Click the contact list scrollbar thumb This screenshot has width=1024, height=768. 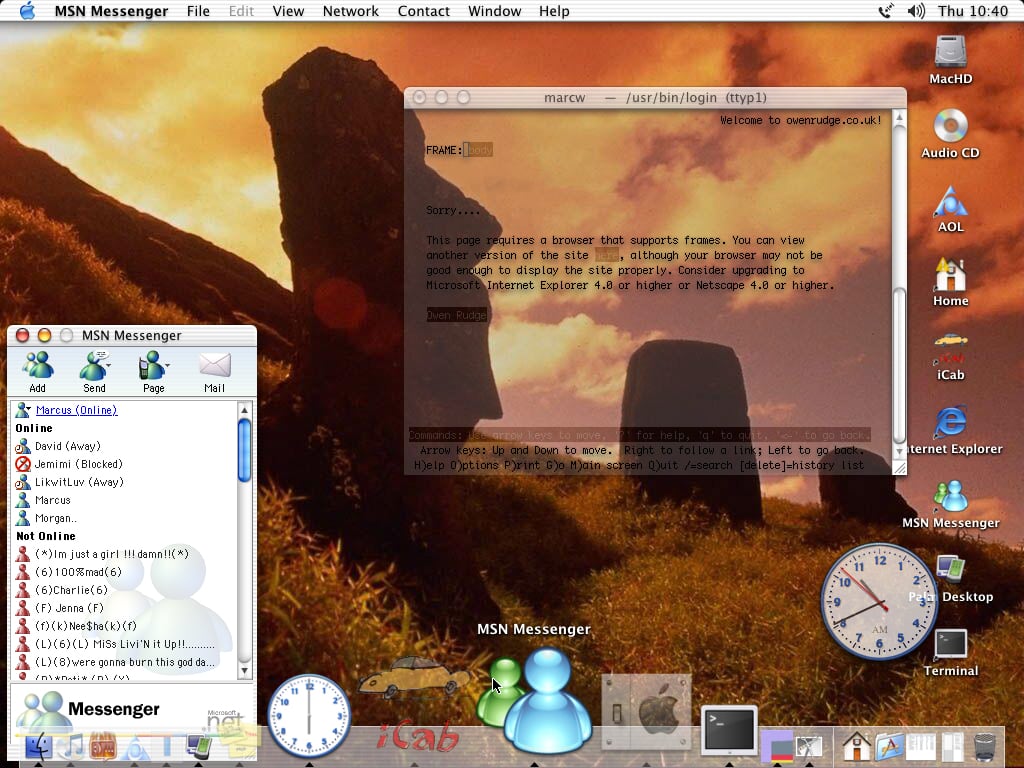tap(244, 450)
